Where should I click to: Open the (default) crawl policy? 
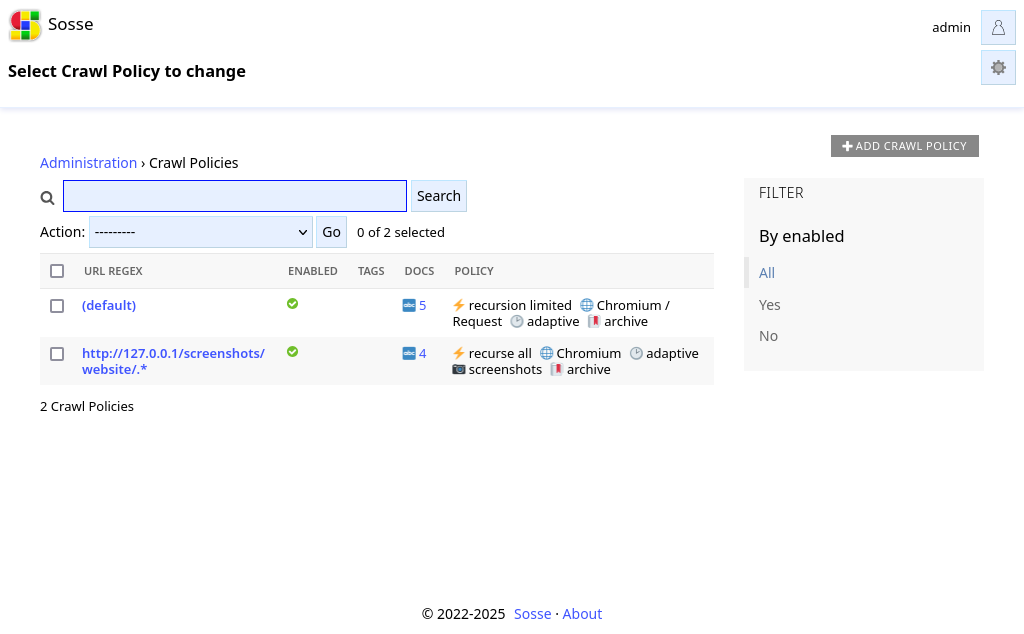coord(109,306)
